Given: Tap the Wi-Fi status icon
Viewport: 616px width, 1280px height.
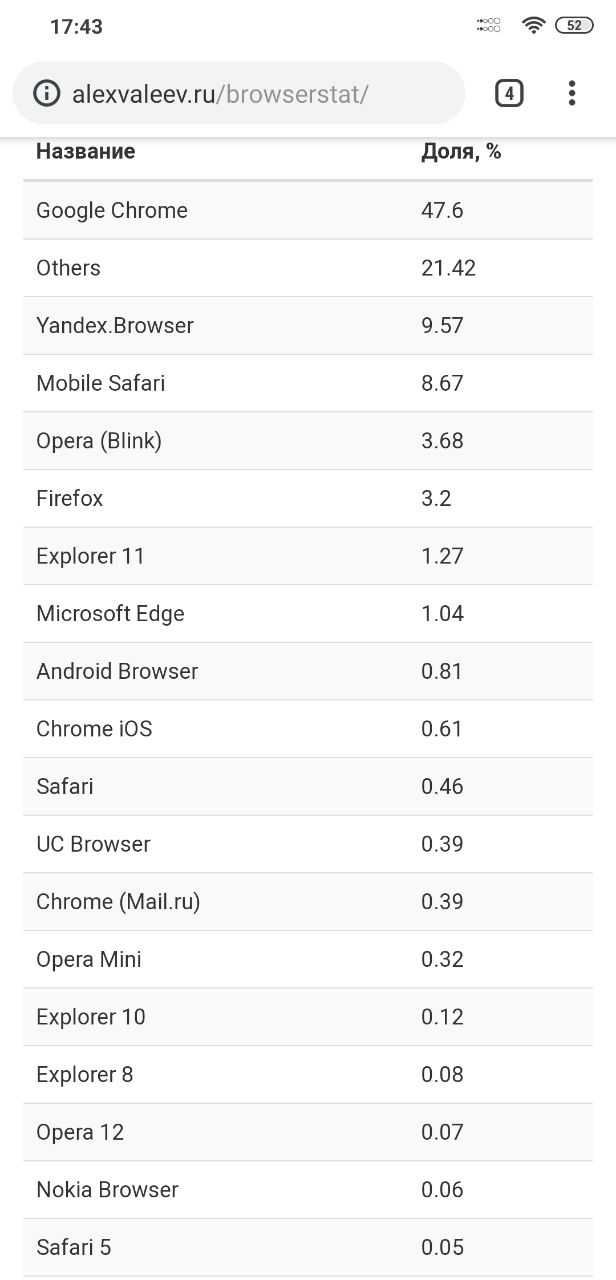Looking at the screenshot, I should (x=533, y=26).
